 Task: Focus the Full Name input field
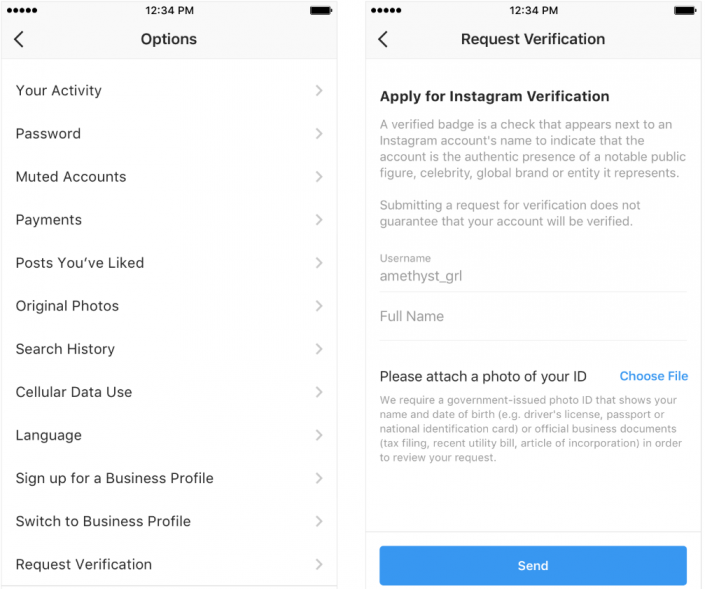point(532,317)
